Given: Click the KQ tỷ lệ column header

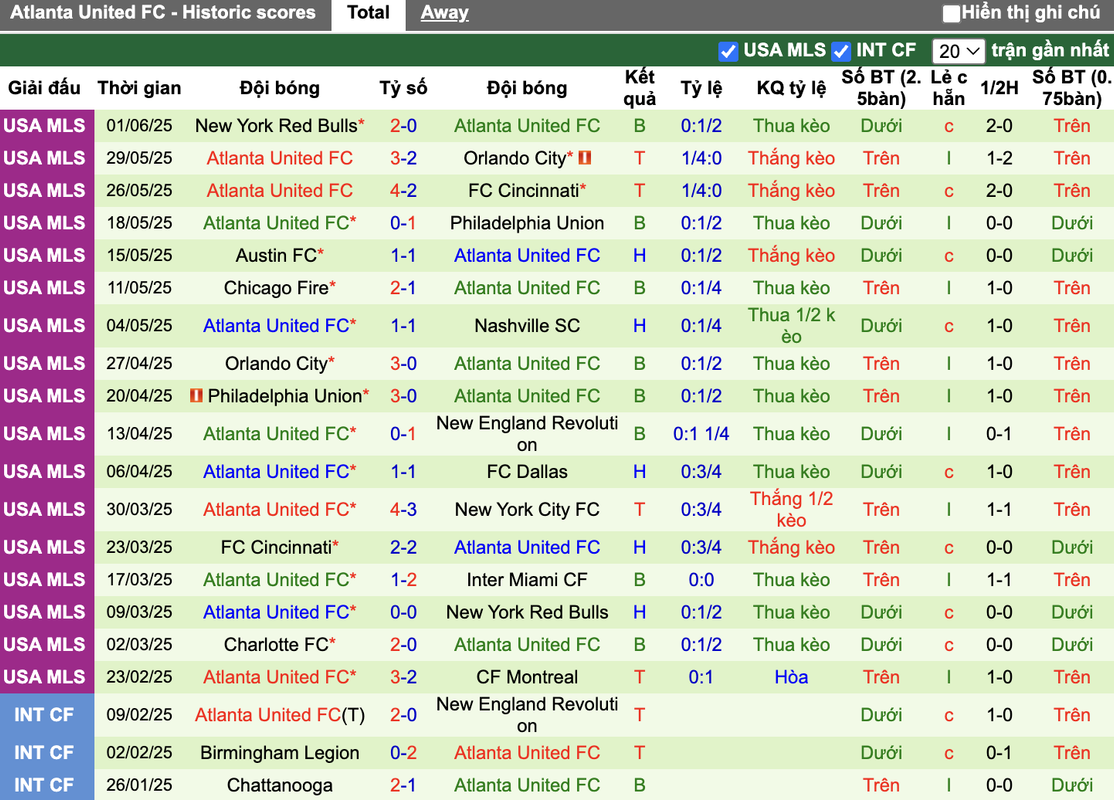Looking at the screenshot, I should click(x=791, y=88).
